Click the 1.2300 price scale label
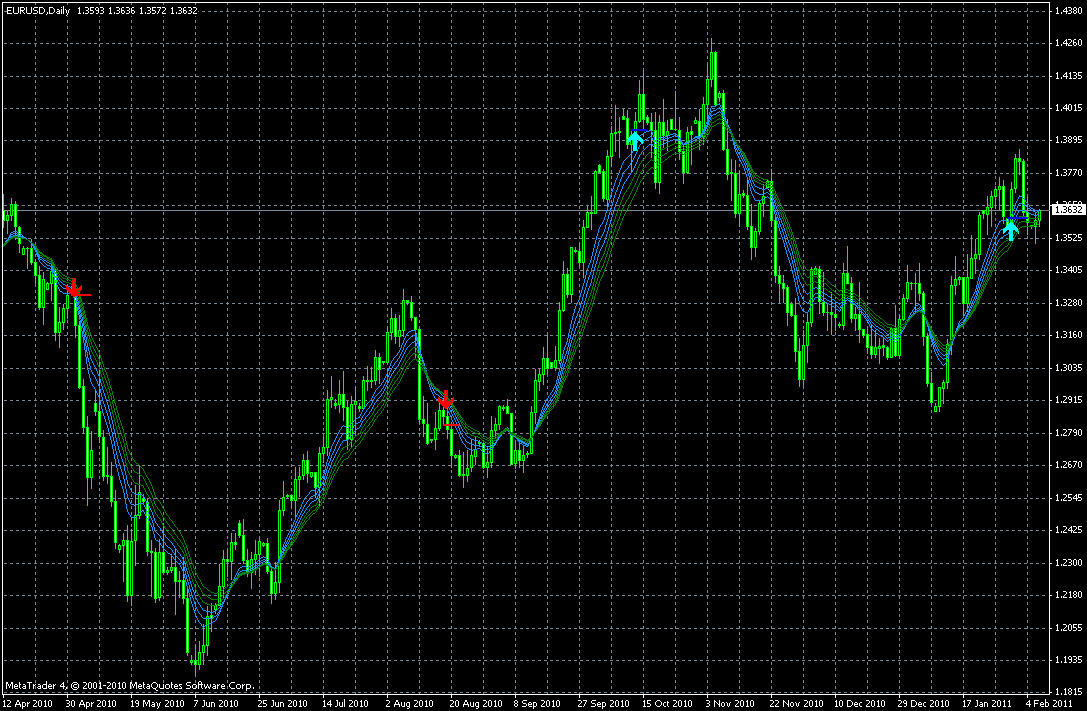Image resolution: width=1087 pixels, height=711 pixels. [1068, 562]
